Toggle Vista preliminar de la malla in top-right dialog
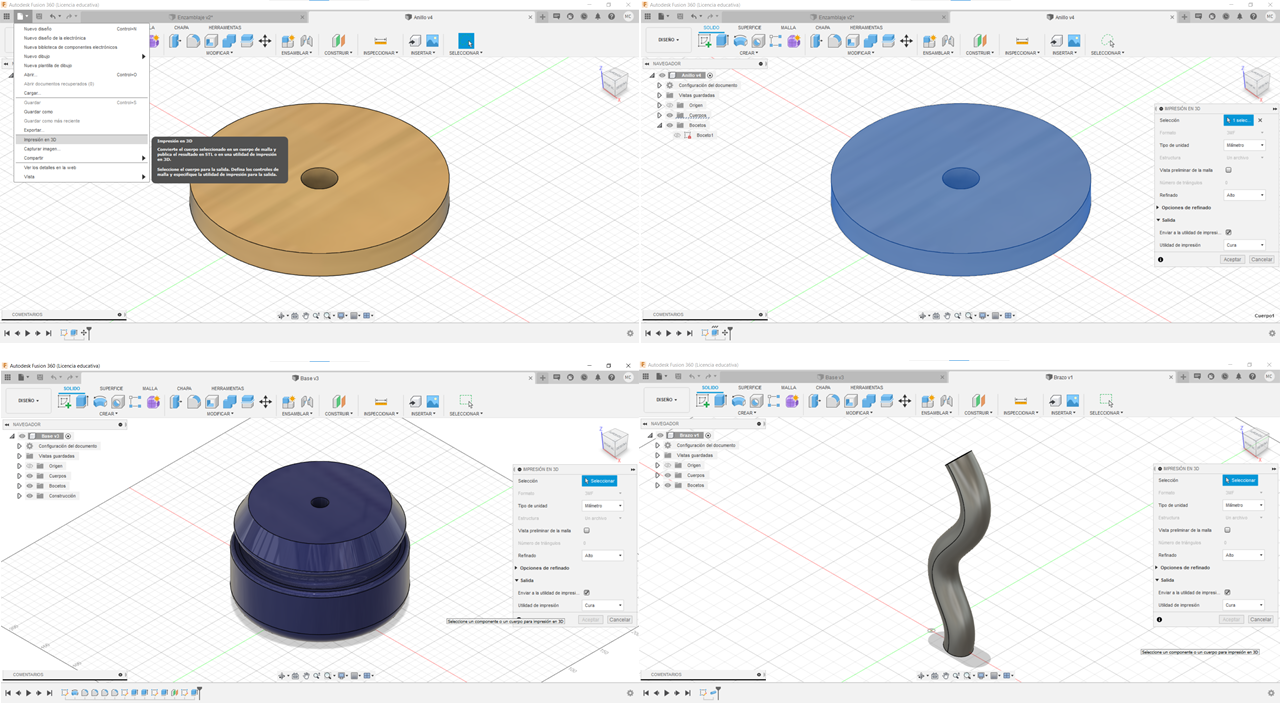The image size is (1280, 720). point(1228,170)
